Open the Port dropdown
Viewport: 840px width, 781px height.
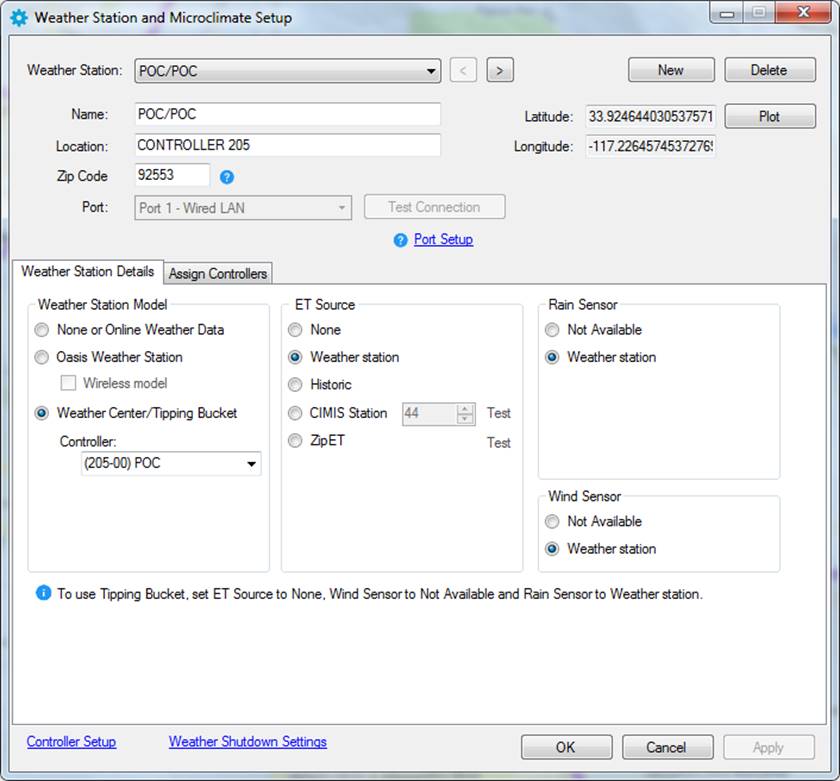[243, 208]
